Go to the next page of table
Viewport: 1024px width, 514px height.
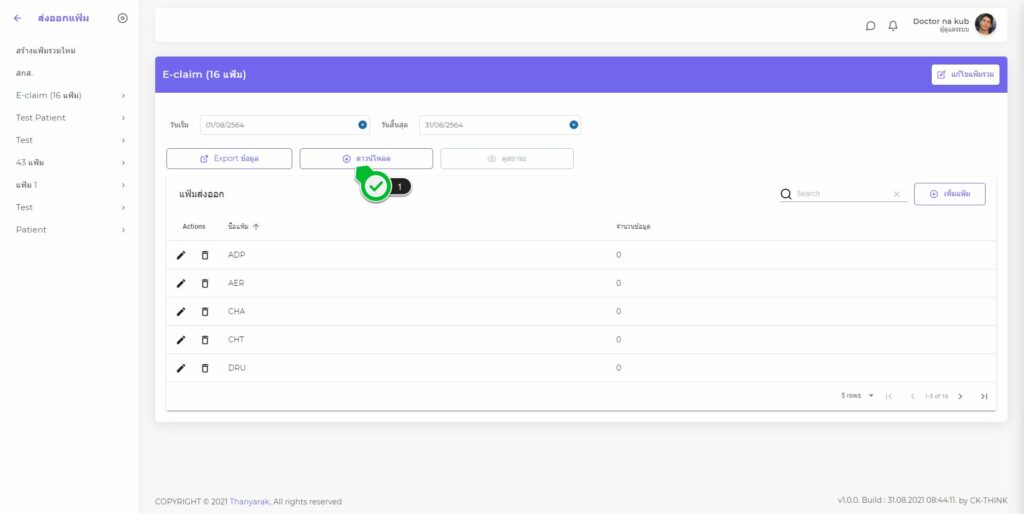coord(960,396)
